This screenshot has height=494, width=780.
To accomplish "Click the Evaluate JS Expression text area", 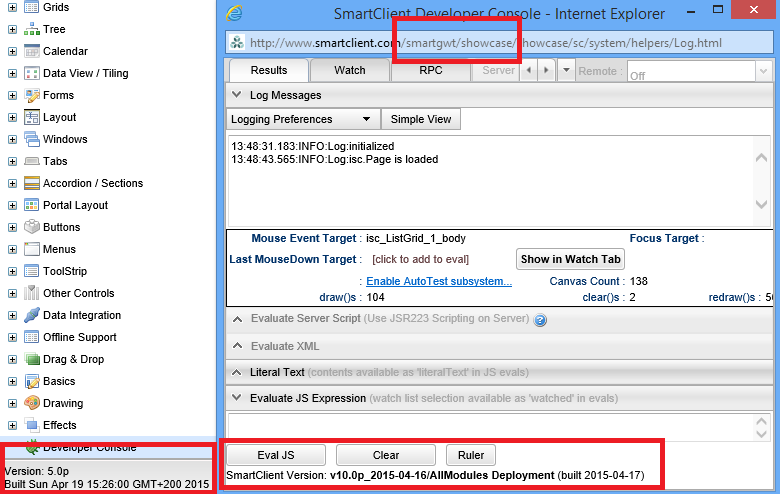I will click(x=490, y=422).
